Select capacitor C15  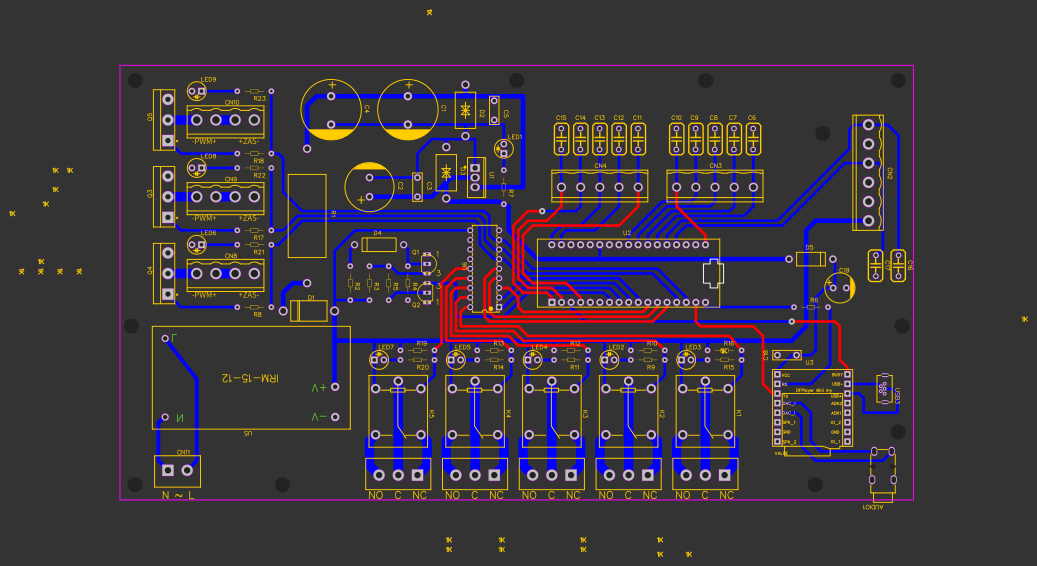click(x=561, y=139)
